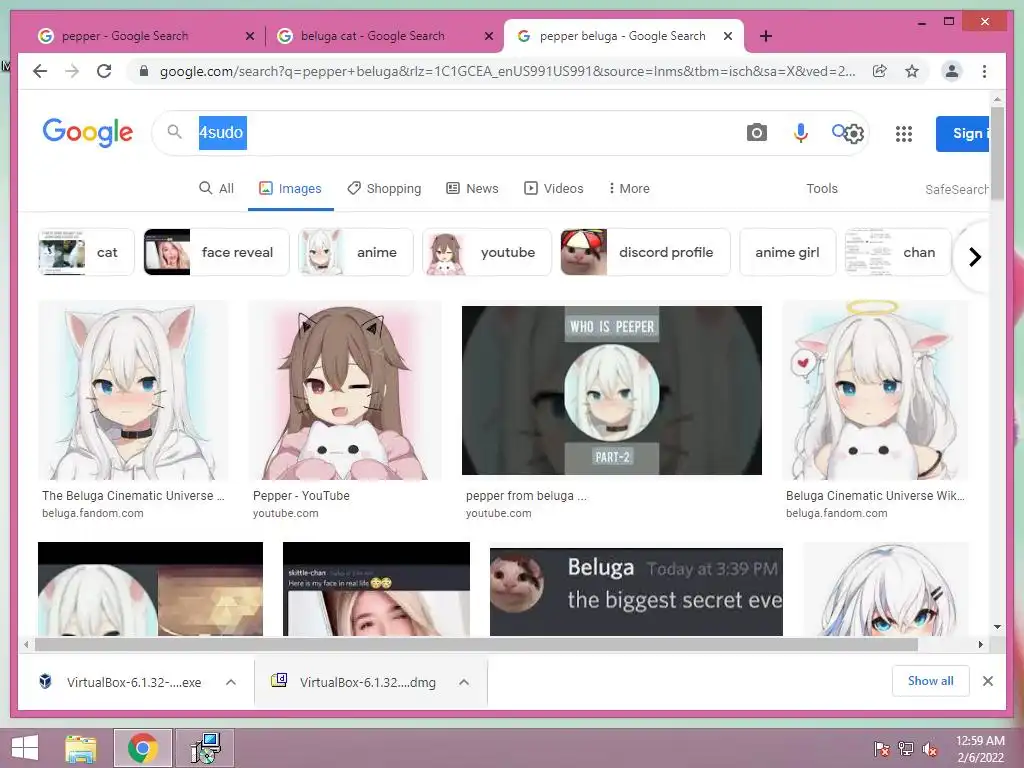Bookmark this page with the star icon
The height and width of the screenshot is (768, 1024).
(x=912, y=71)
